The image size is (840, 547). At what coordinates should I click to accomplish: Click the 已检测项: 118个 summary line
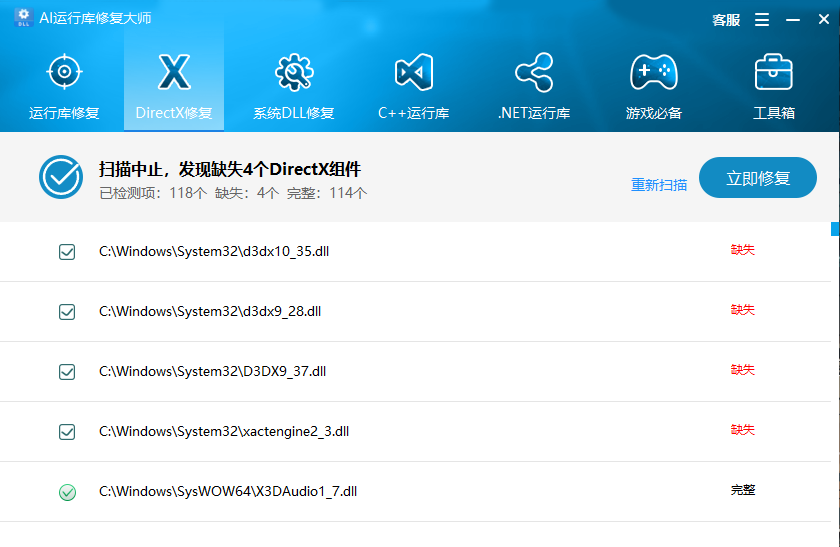click(x=233, y=193)
